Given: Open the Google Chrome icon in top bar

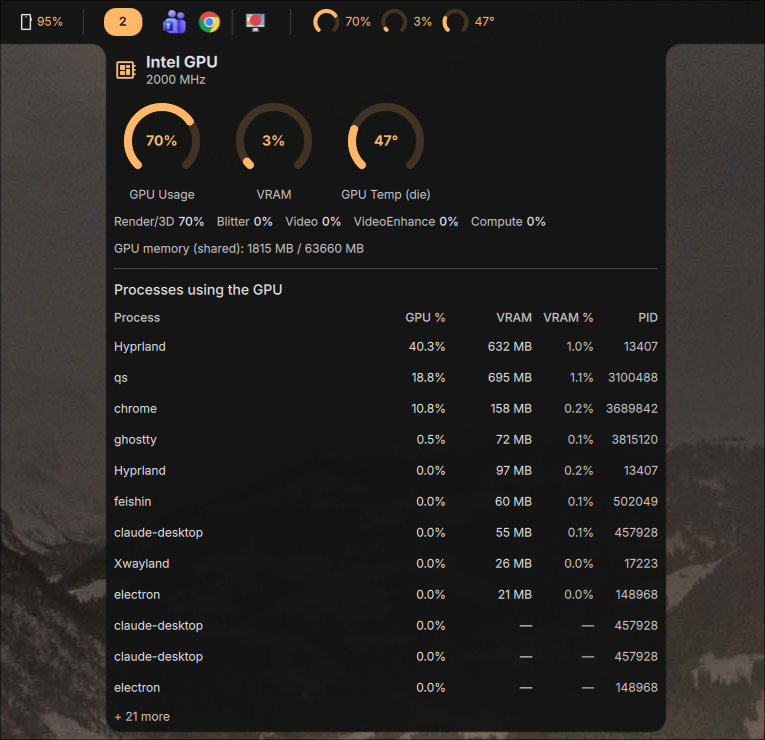Looking at the screenshot, I should pos(209,22).
